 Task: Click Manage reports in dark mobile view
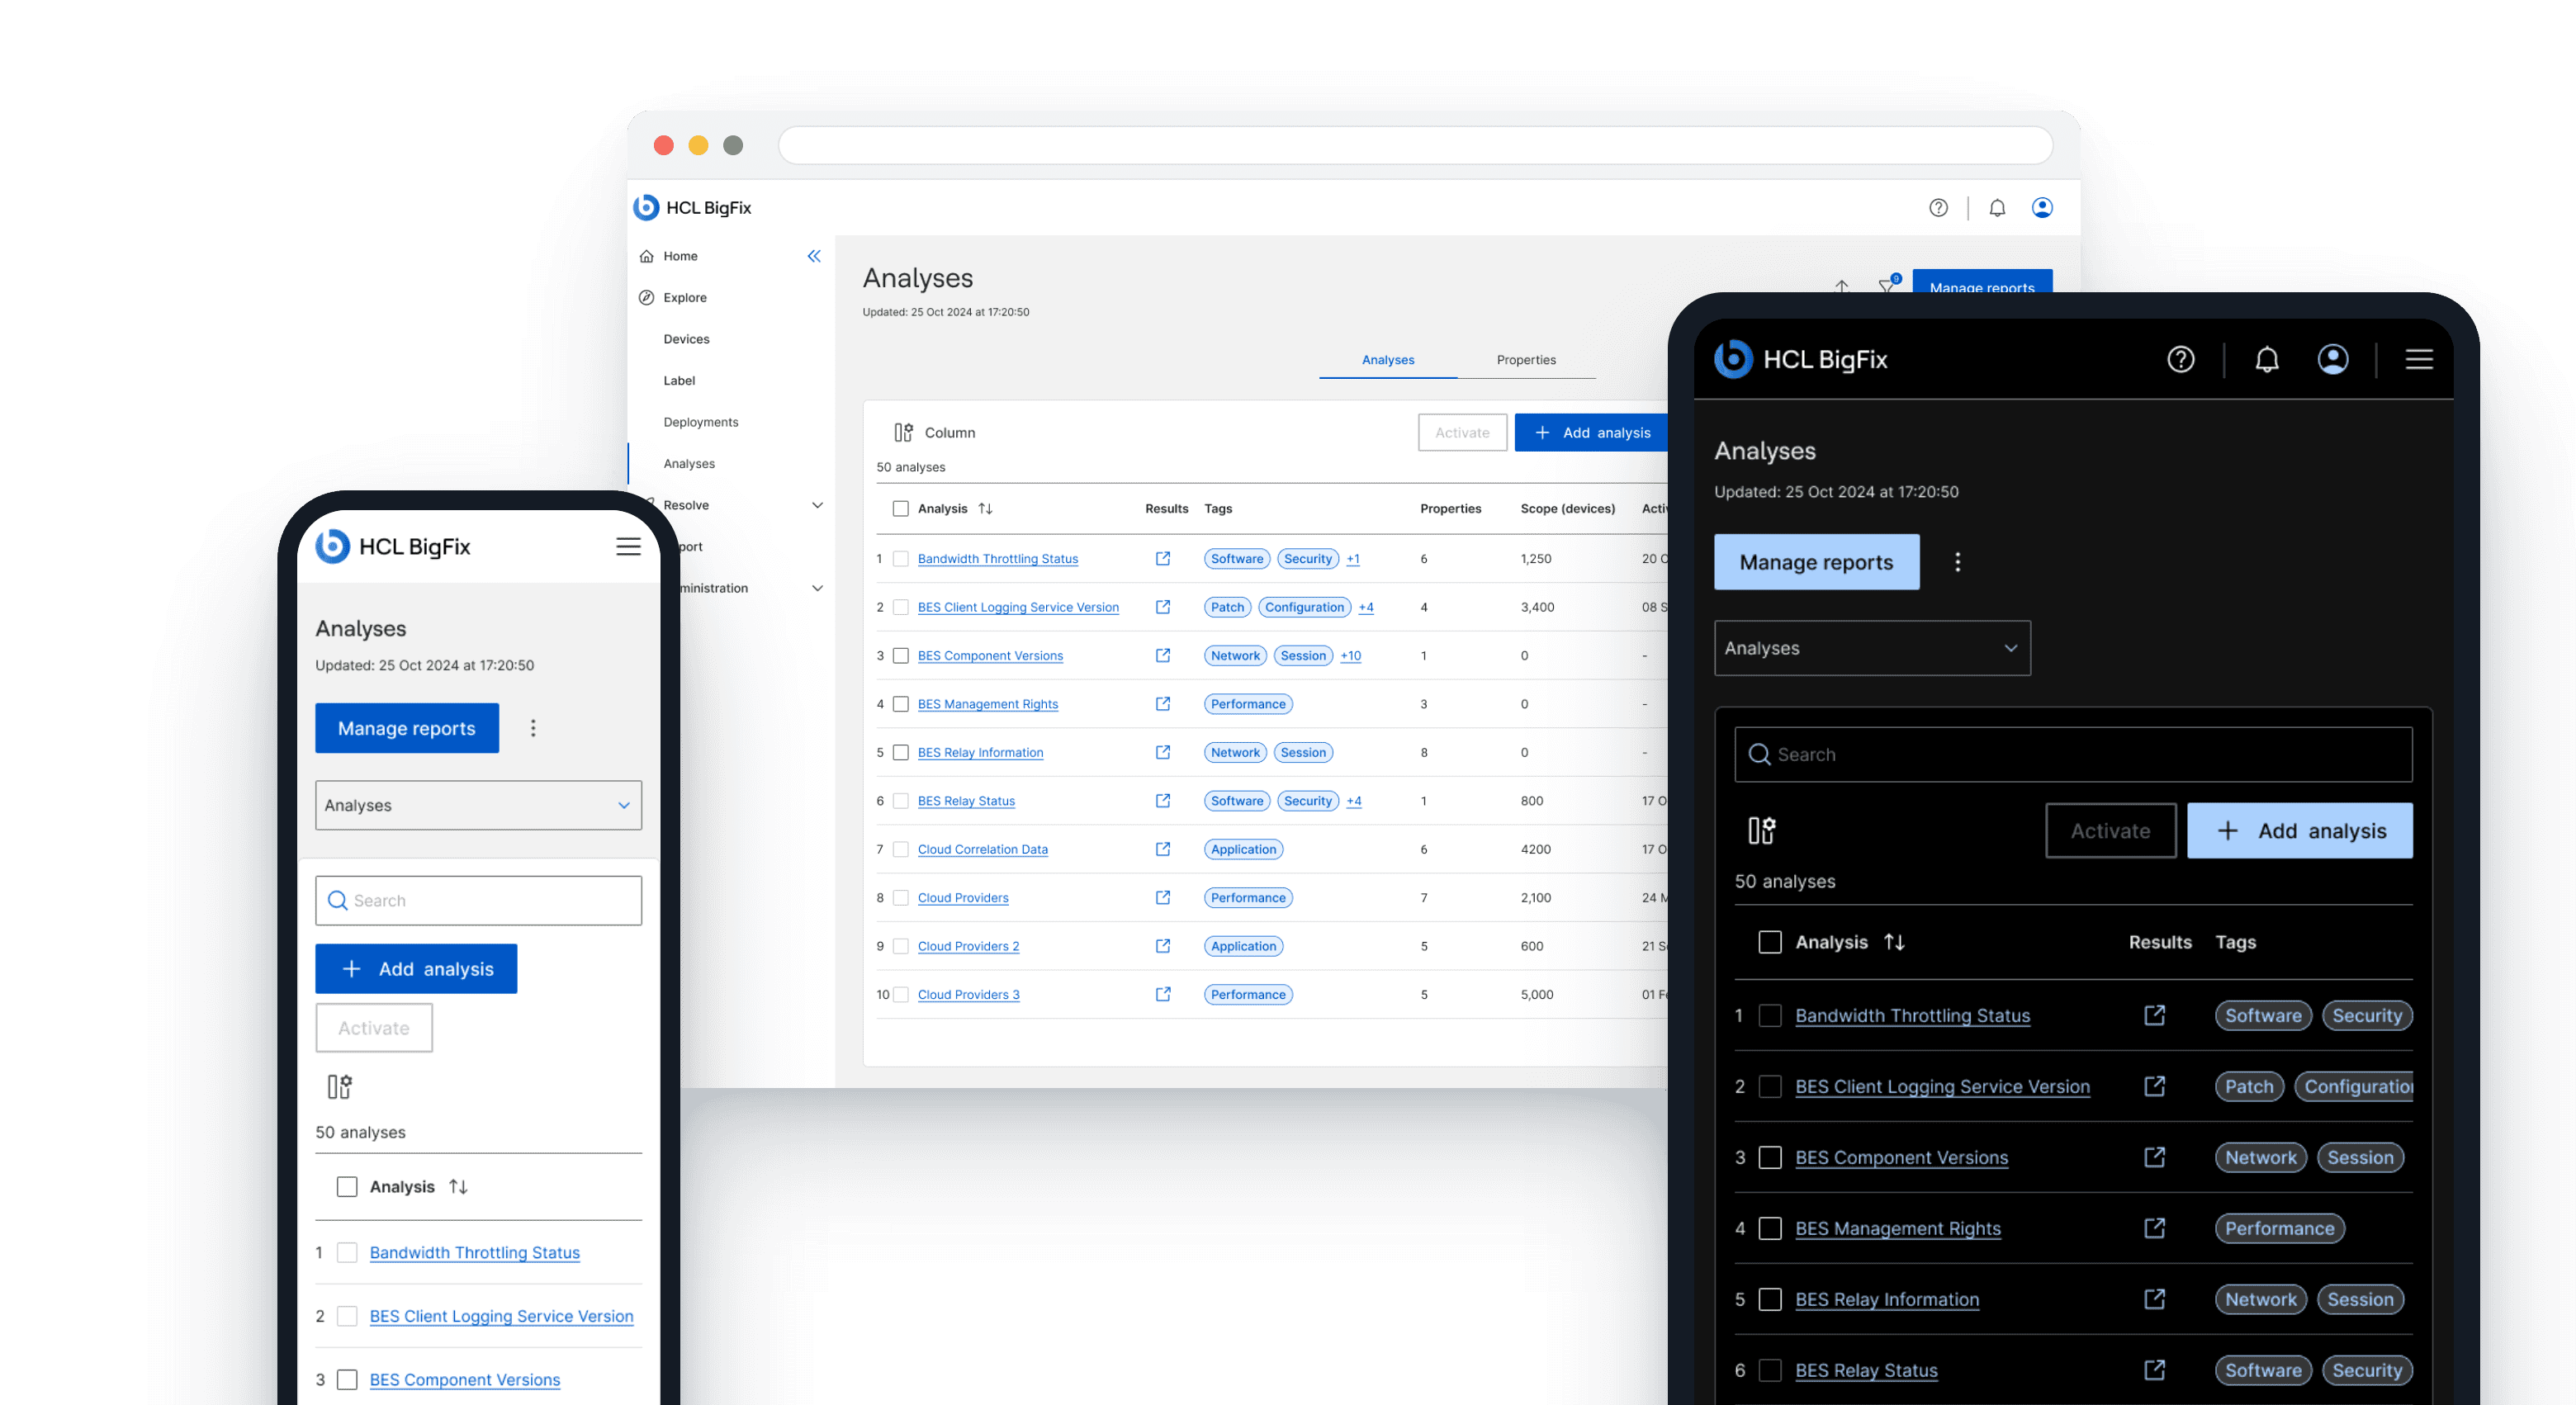click(x=1816, y=562)
